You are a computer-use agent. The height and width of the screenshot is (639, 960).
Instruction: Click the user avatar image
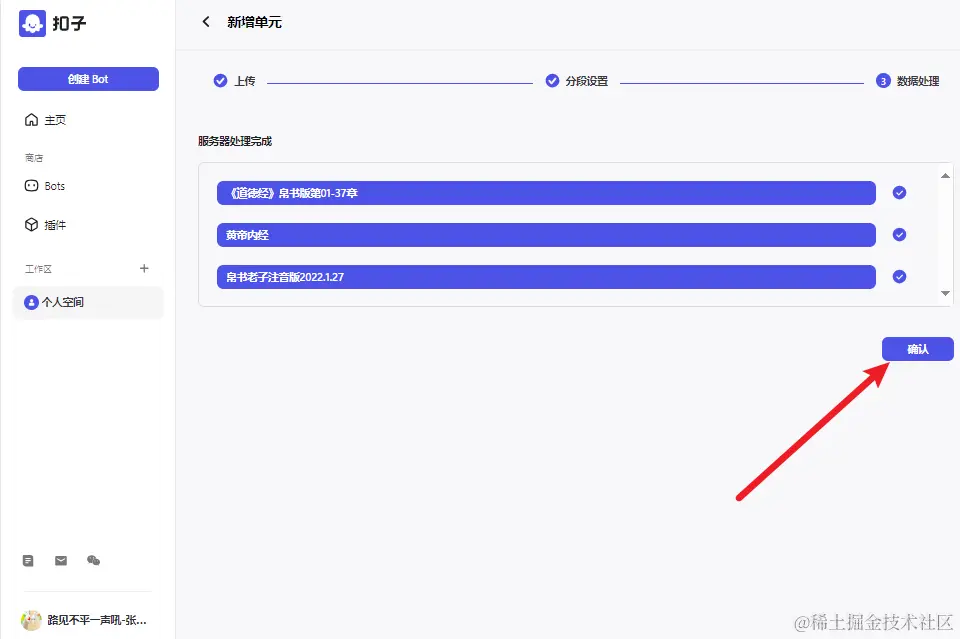pyautogui.click(x=31, y=620)
